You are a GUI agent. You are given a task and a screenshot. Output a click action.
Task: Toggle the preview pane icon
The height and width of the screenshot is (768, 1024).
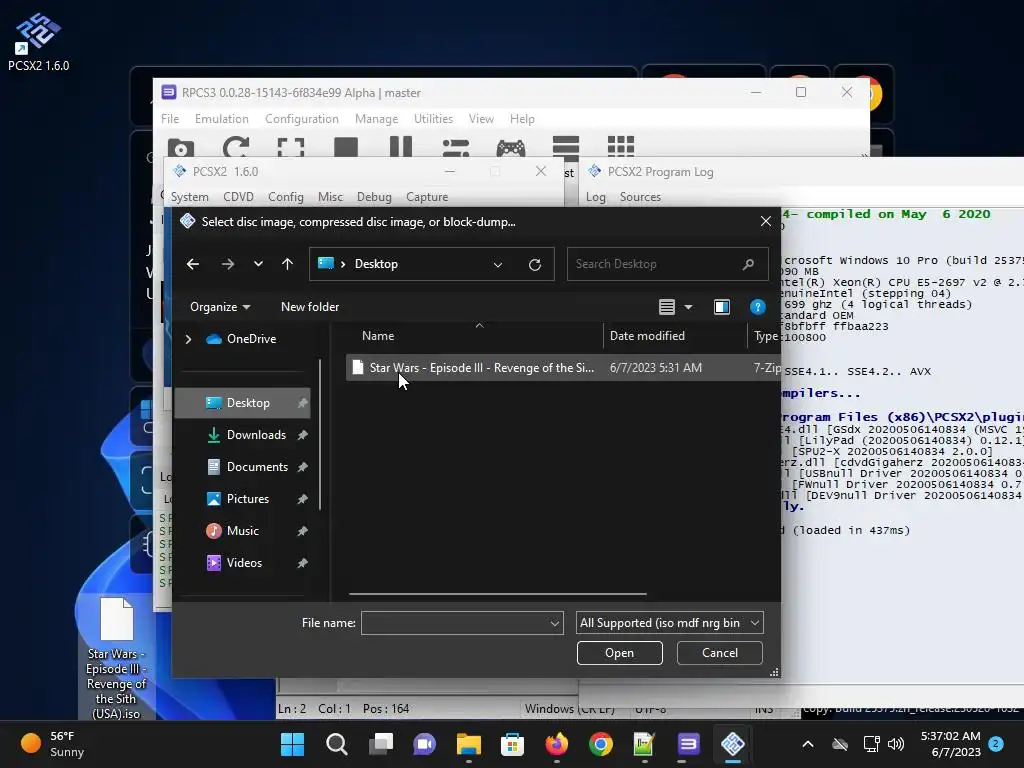[722, 307]
